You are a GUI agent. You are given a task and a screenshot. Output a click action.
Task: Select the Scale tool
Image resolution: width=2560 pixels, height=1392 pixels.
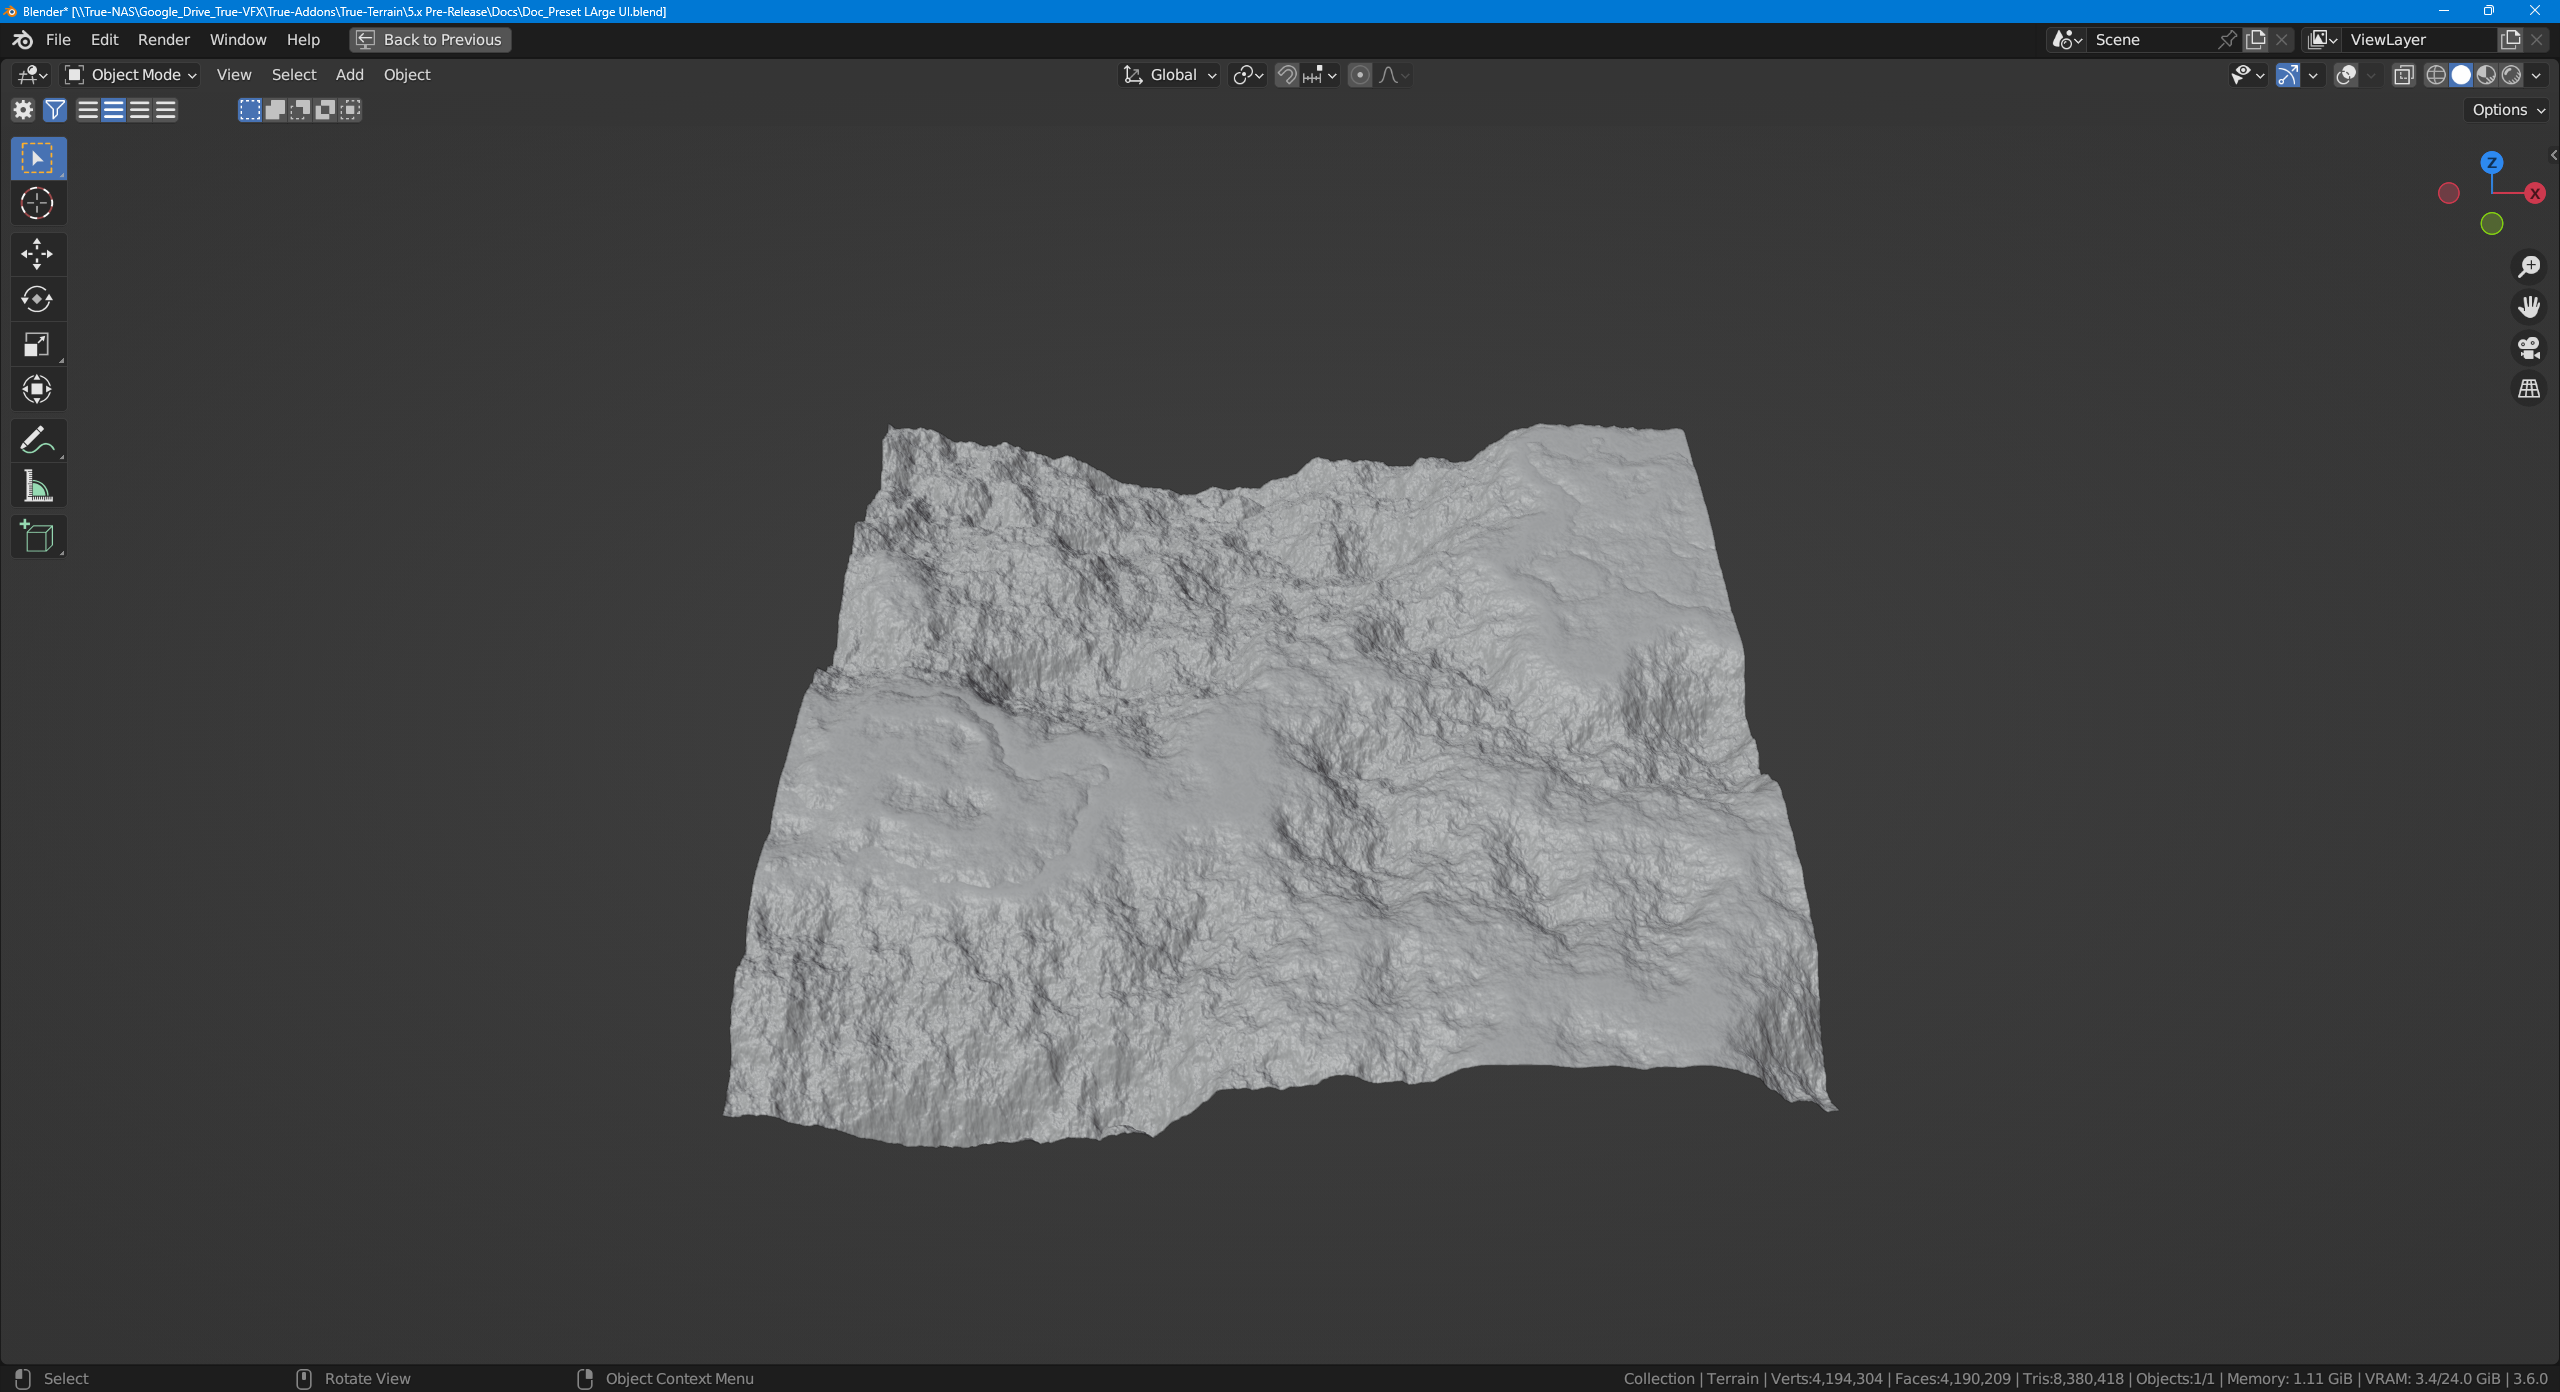coord(37,345)
